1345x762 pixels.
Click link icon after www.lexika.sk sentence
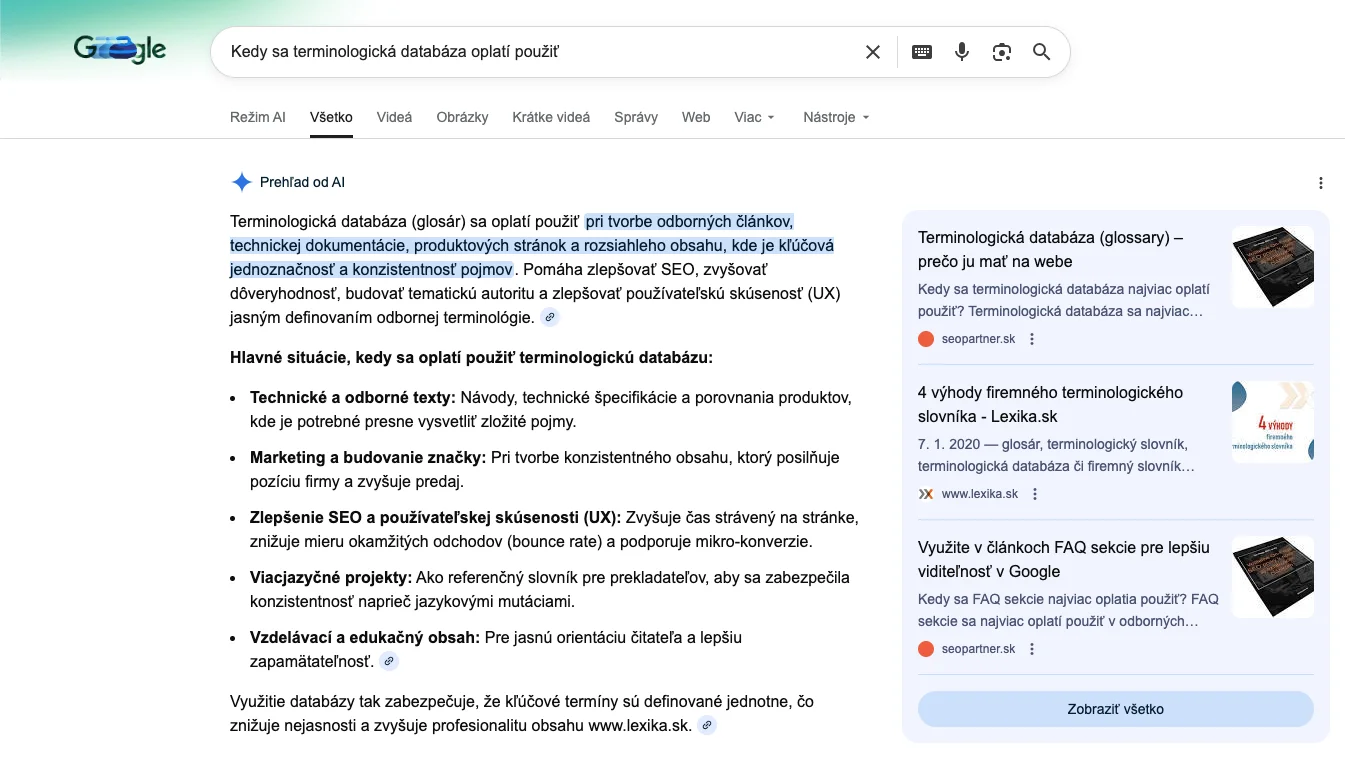click(707, 726)
